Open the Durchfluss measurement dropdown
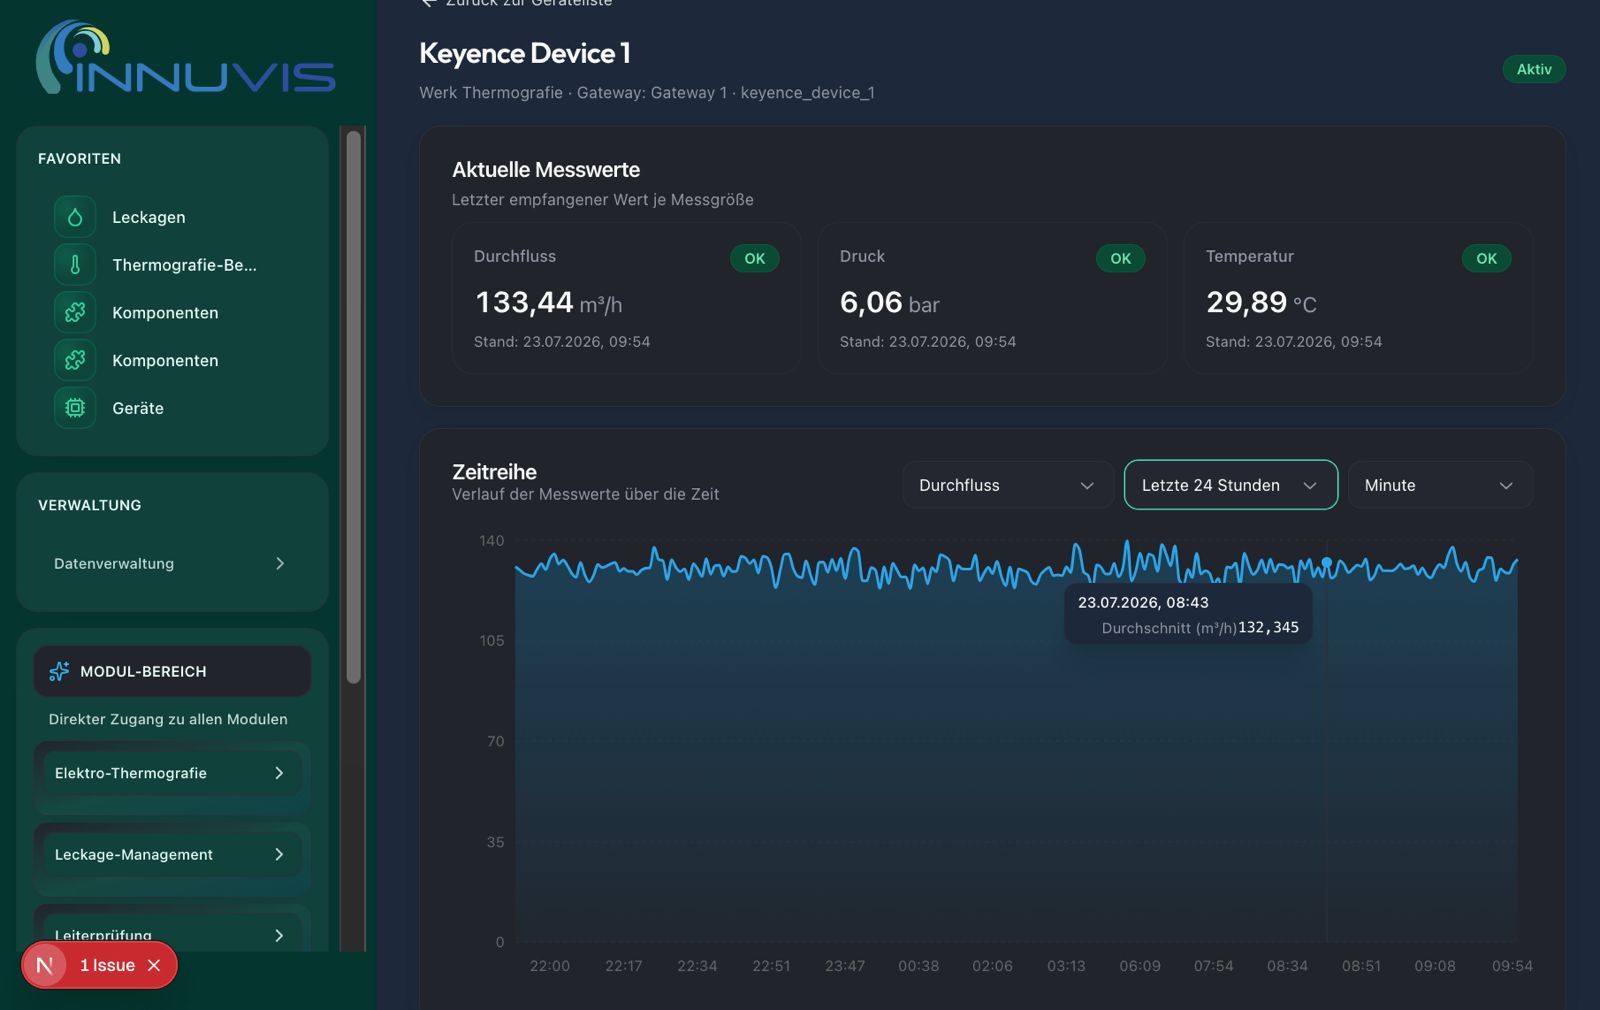Screen dimensions: 1600x1010 coord(1008,485)
